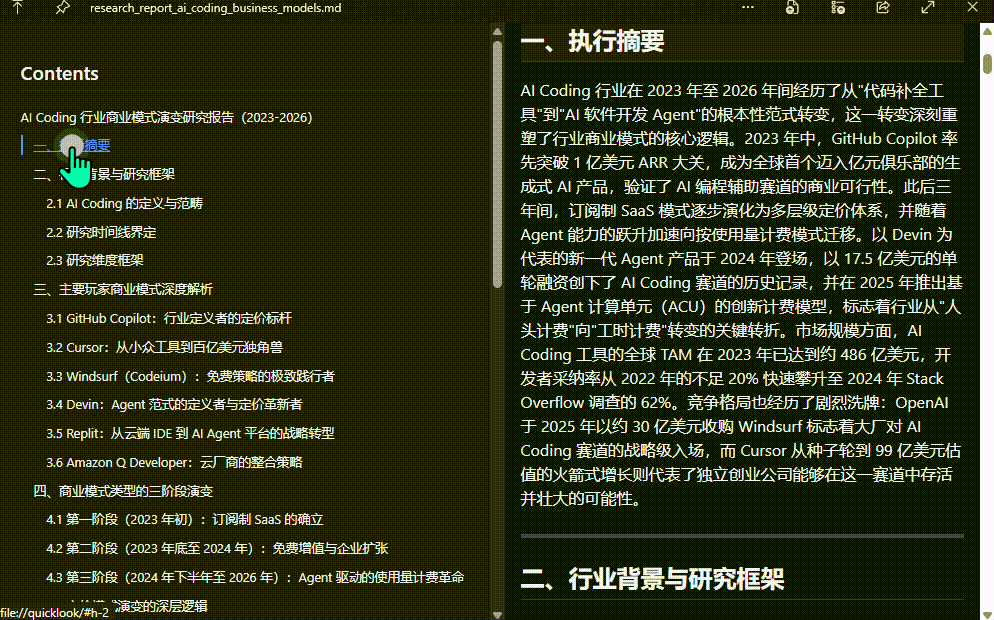Pin the QuickLook preview window
Image resolution: width=994 pixels, height=620 pixels.
62,7
